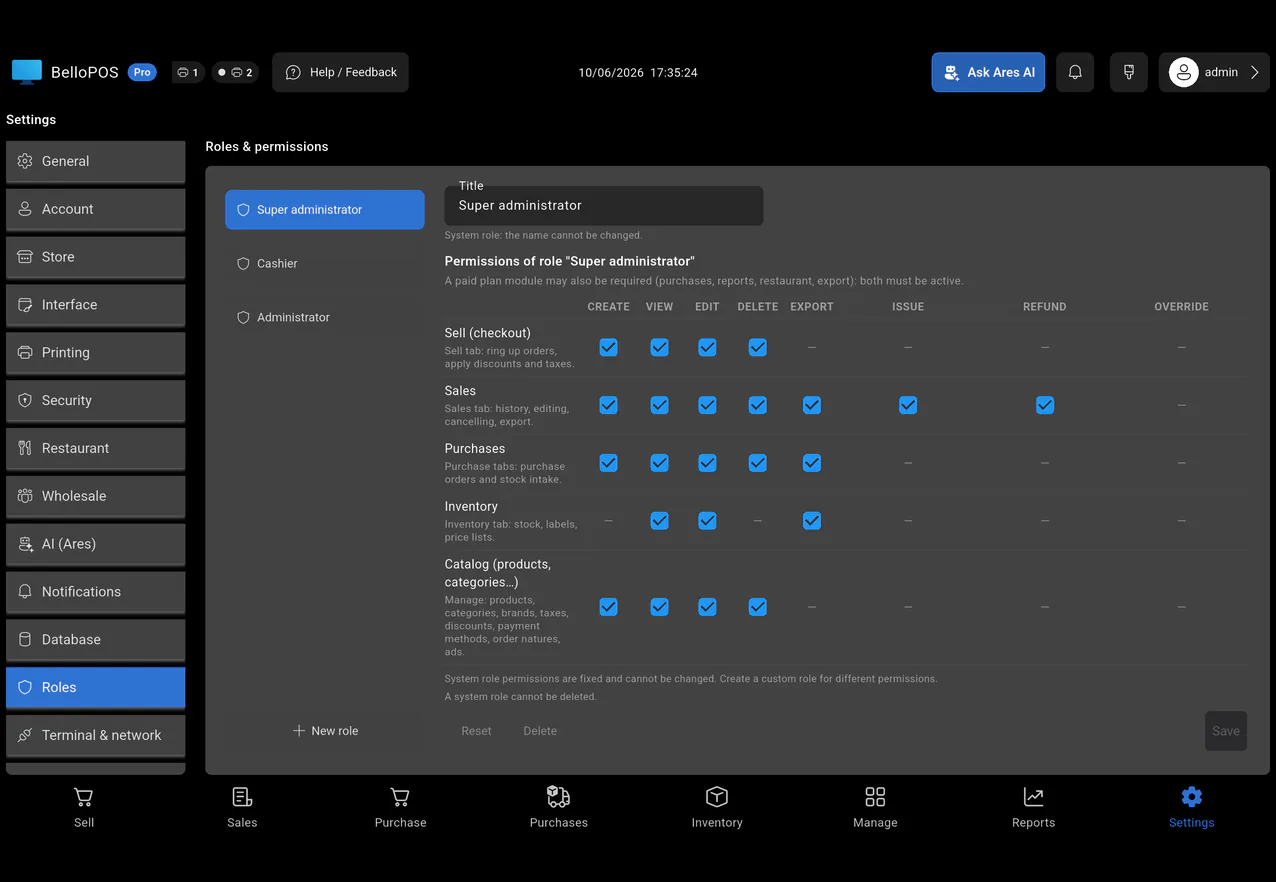Open Terminal & network settings
Viewport: 1276px width, 882px height.
point(96,736)
